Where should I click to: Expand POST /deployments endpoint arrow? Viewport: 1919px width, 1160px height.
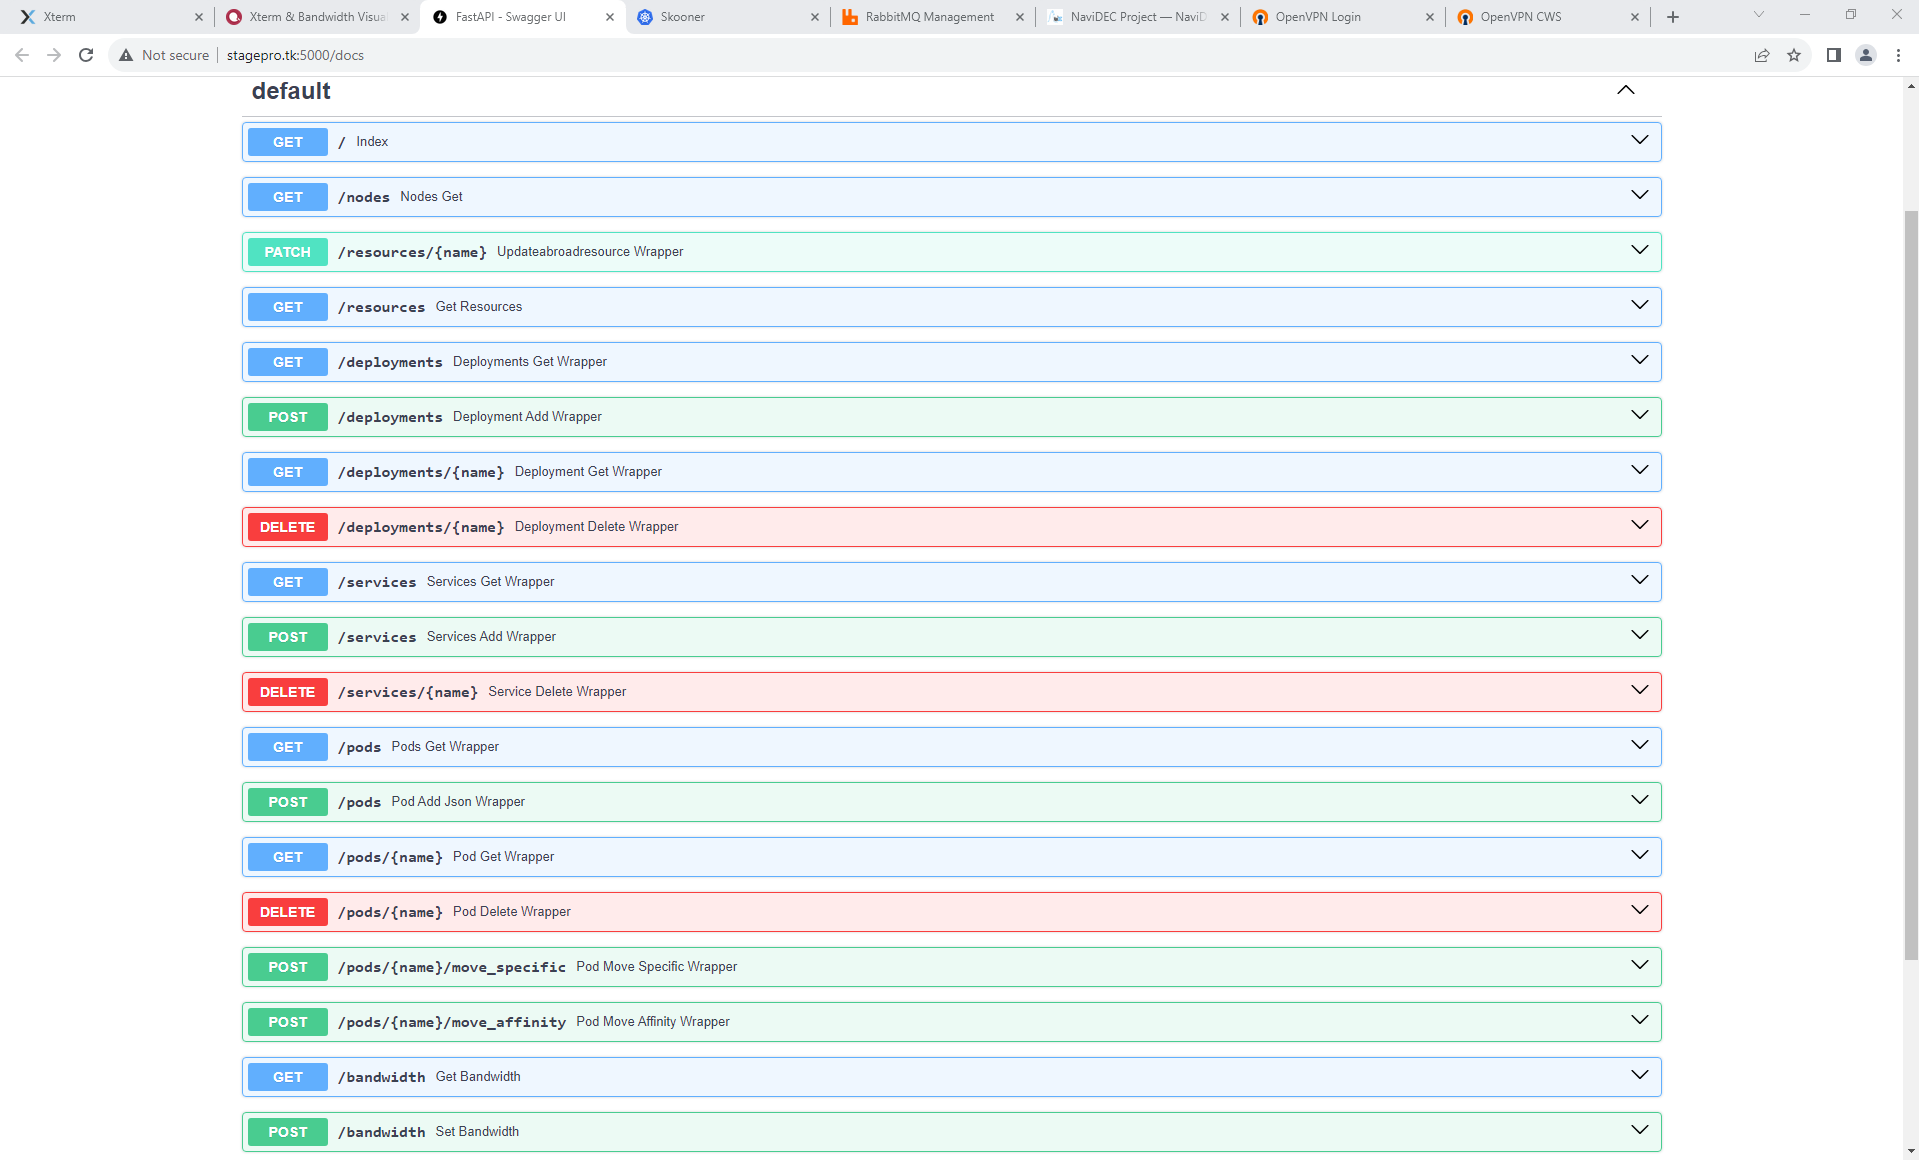(x=1640, y=415)
